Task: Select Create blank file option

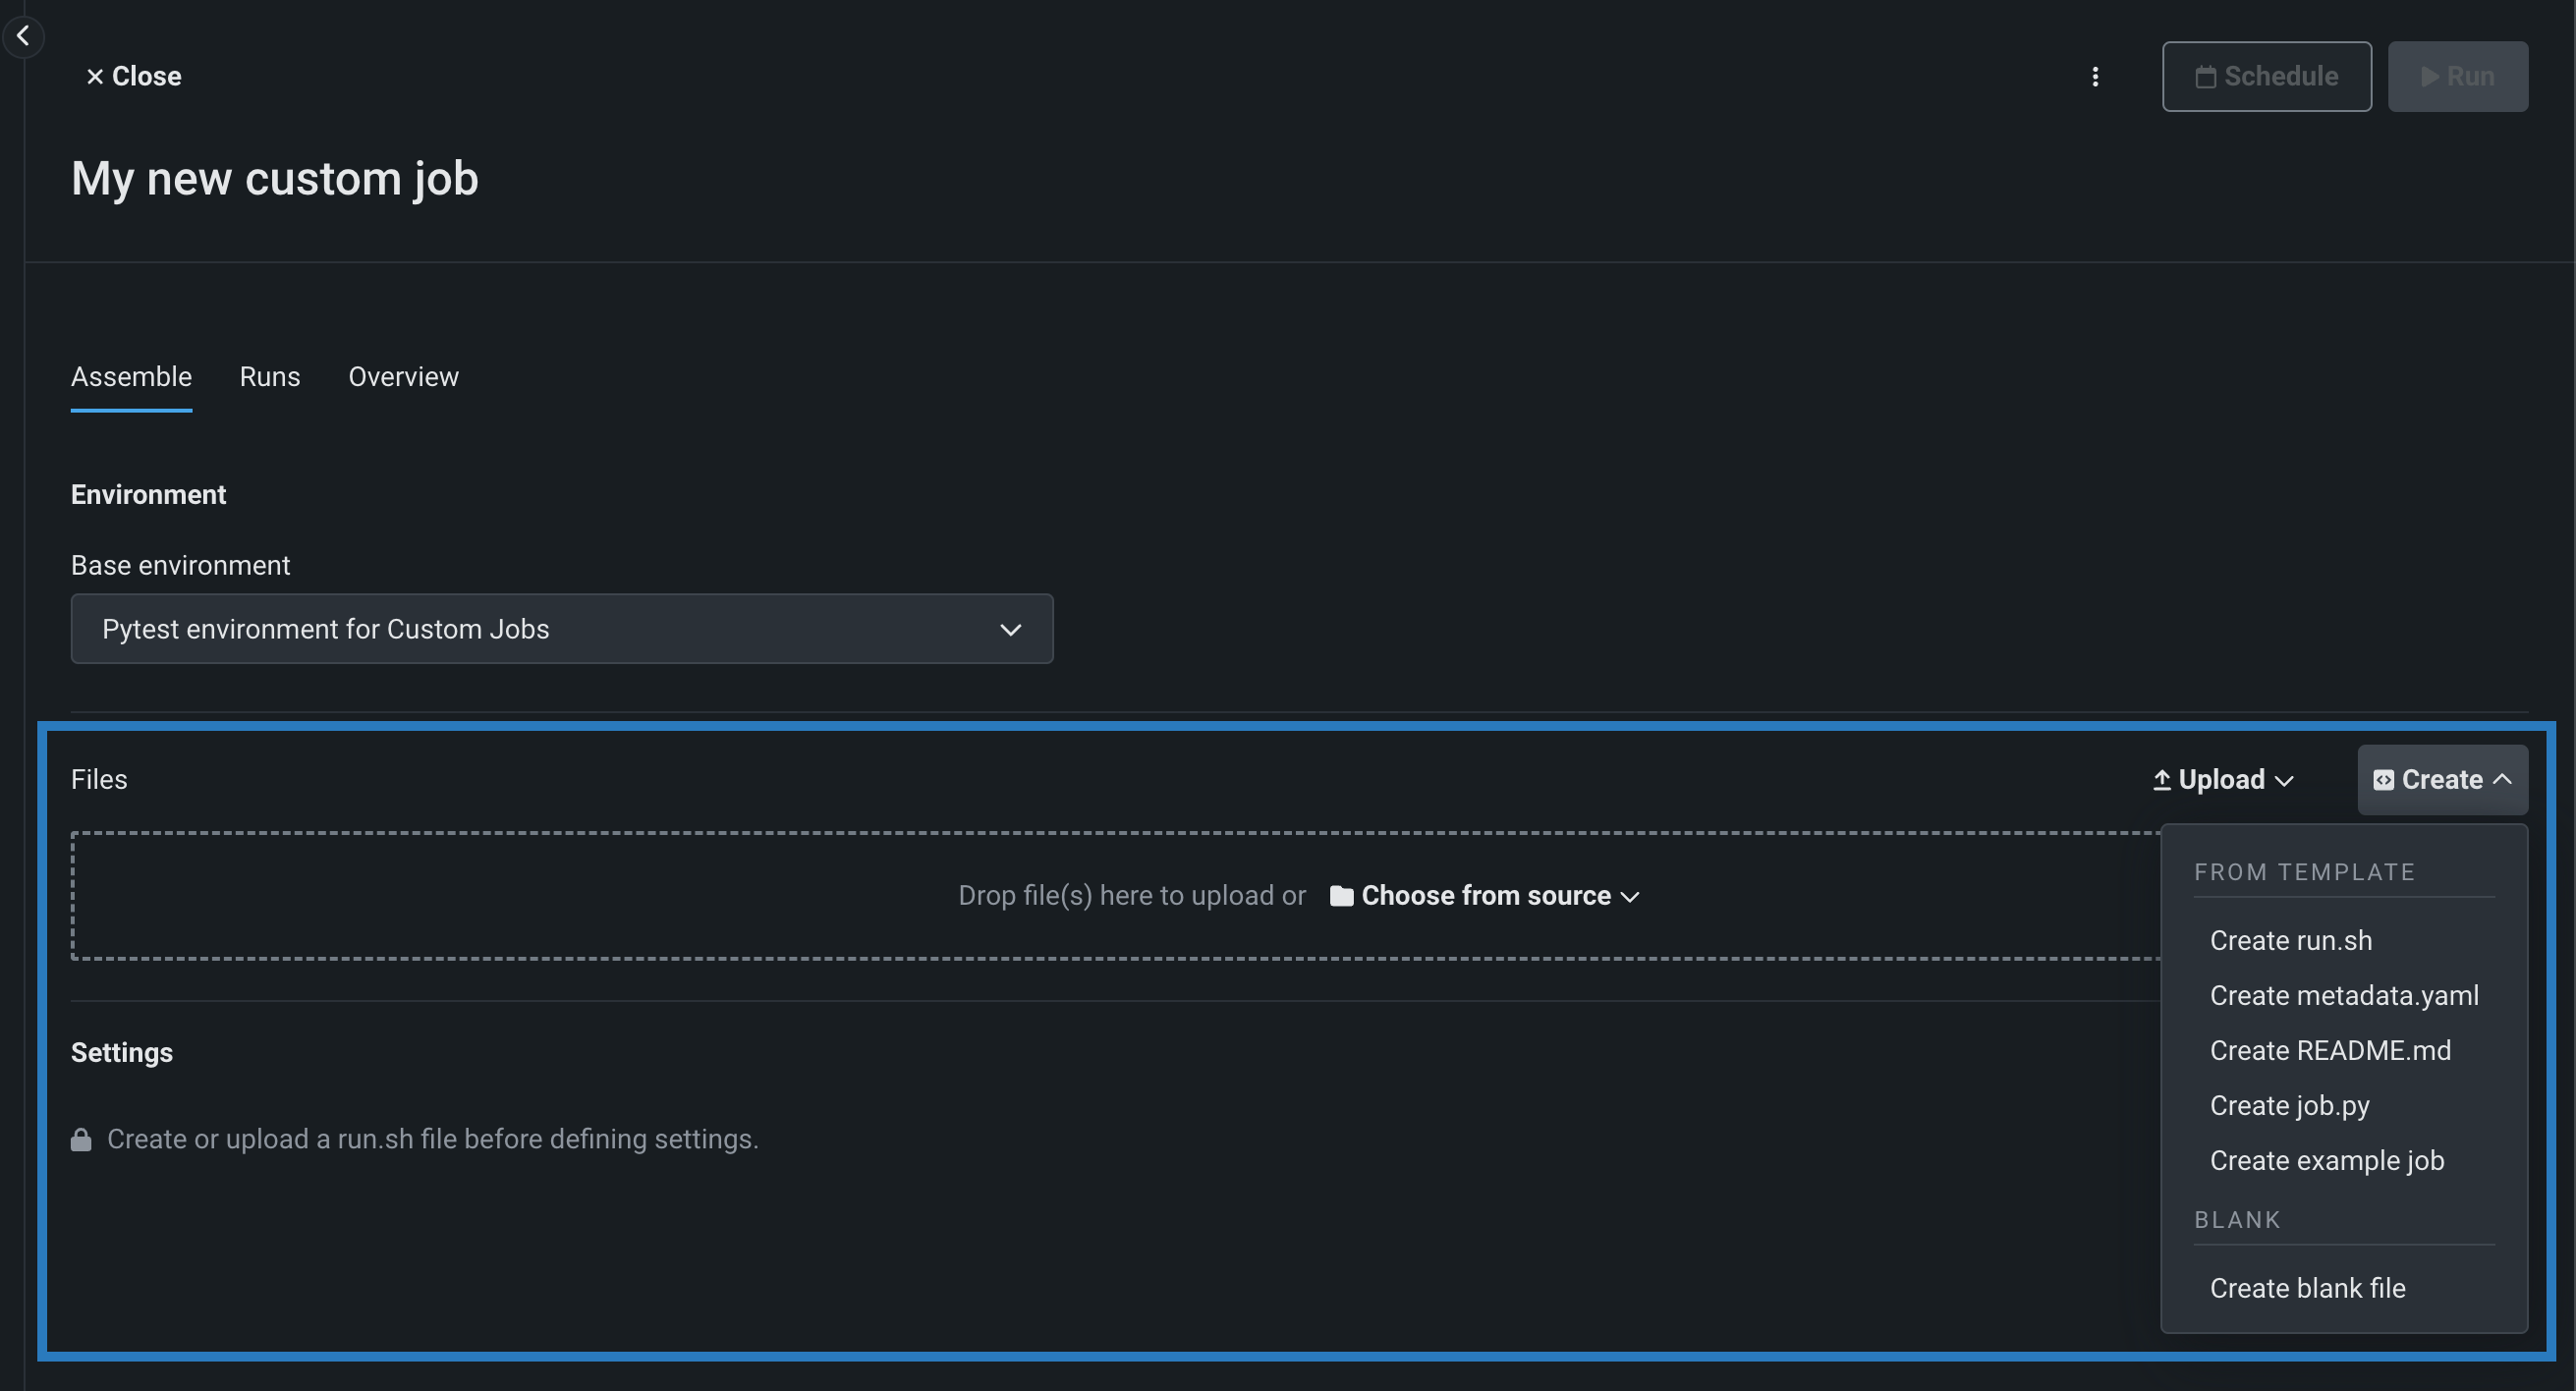Action: 2307,1289
